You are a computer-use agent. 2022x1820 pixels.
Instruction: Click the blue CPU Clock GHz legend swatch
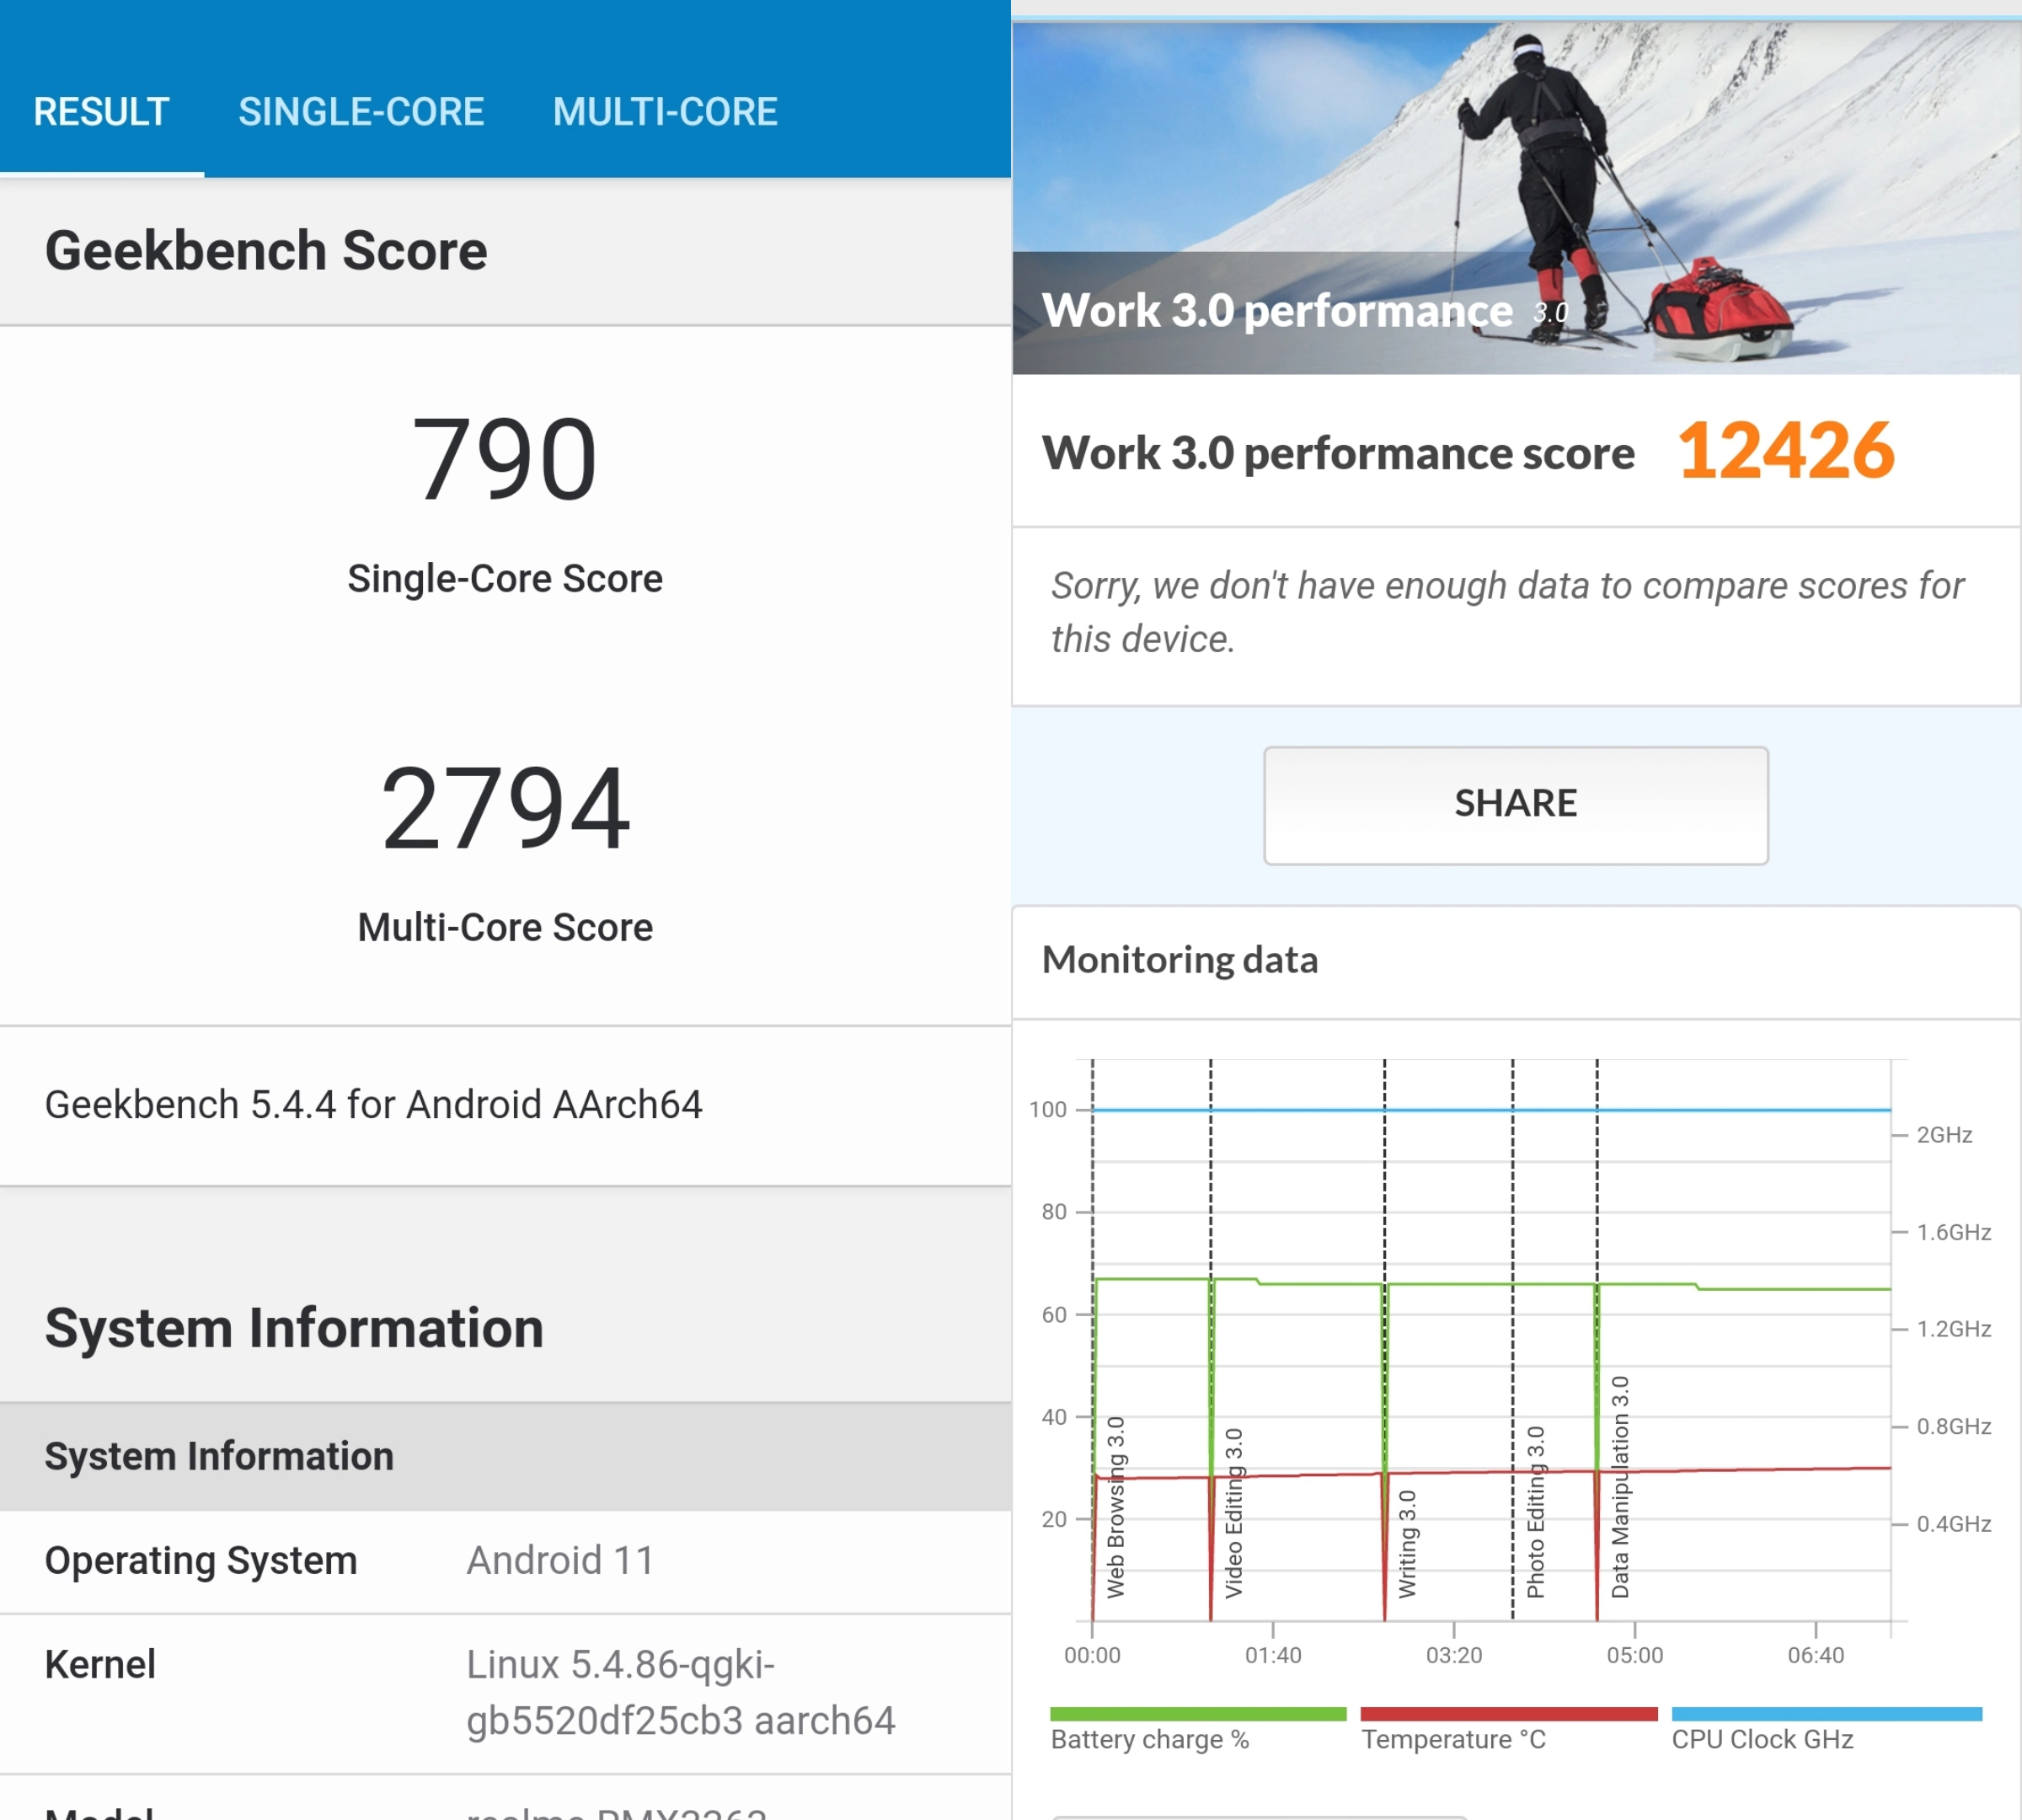pos(1826,1714)
